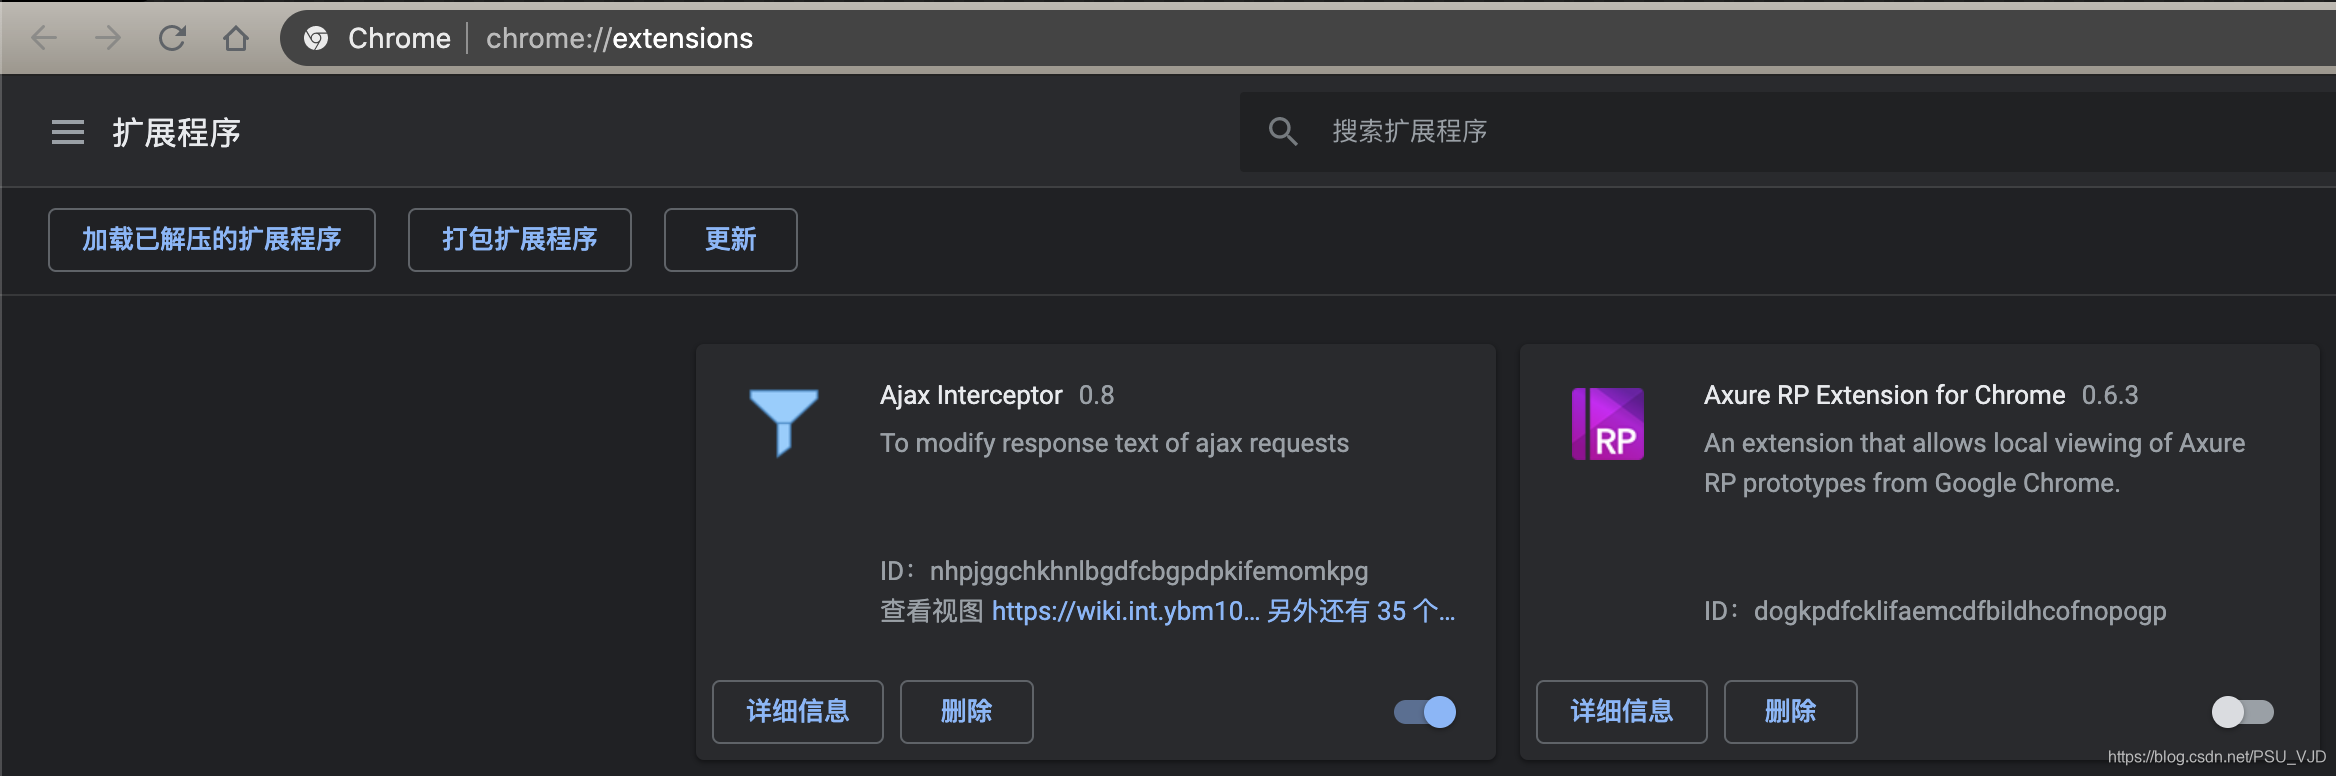
Task: Reload the extensions page
Action: click(x=172, y=38)
